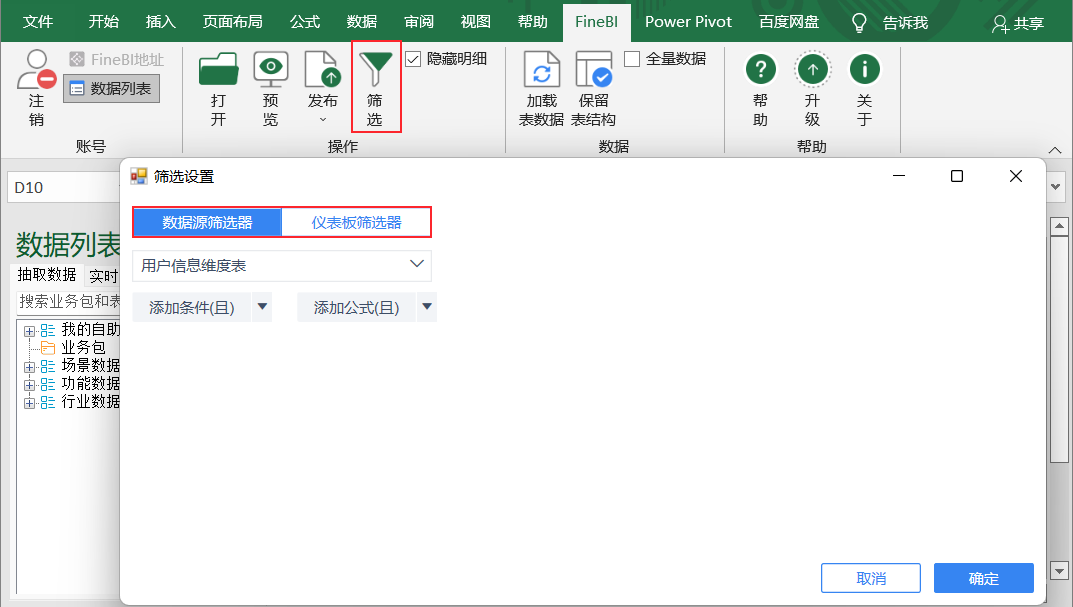Image resolution: width=1073 pixels, height=607 pixels.
Task: Click the 发布 publish icon
Action: point(322,69)
